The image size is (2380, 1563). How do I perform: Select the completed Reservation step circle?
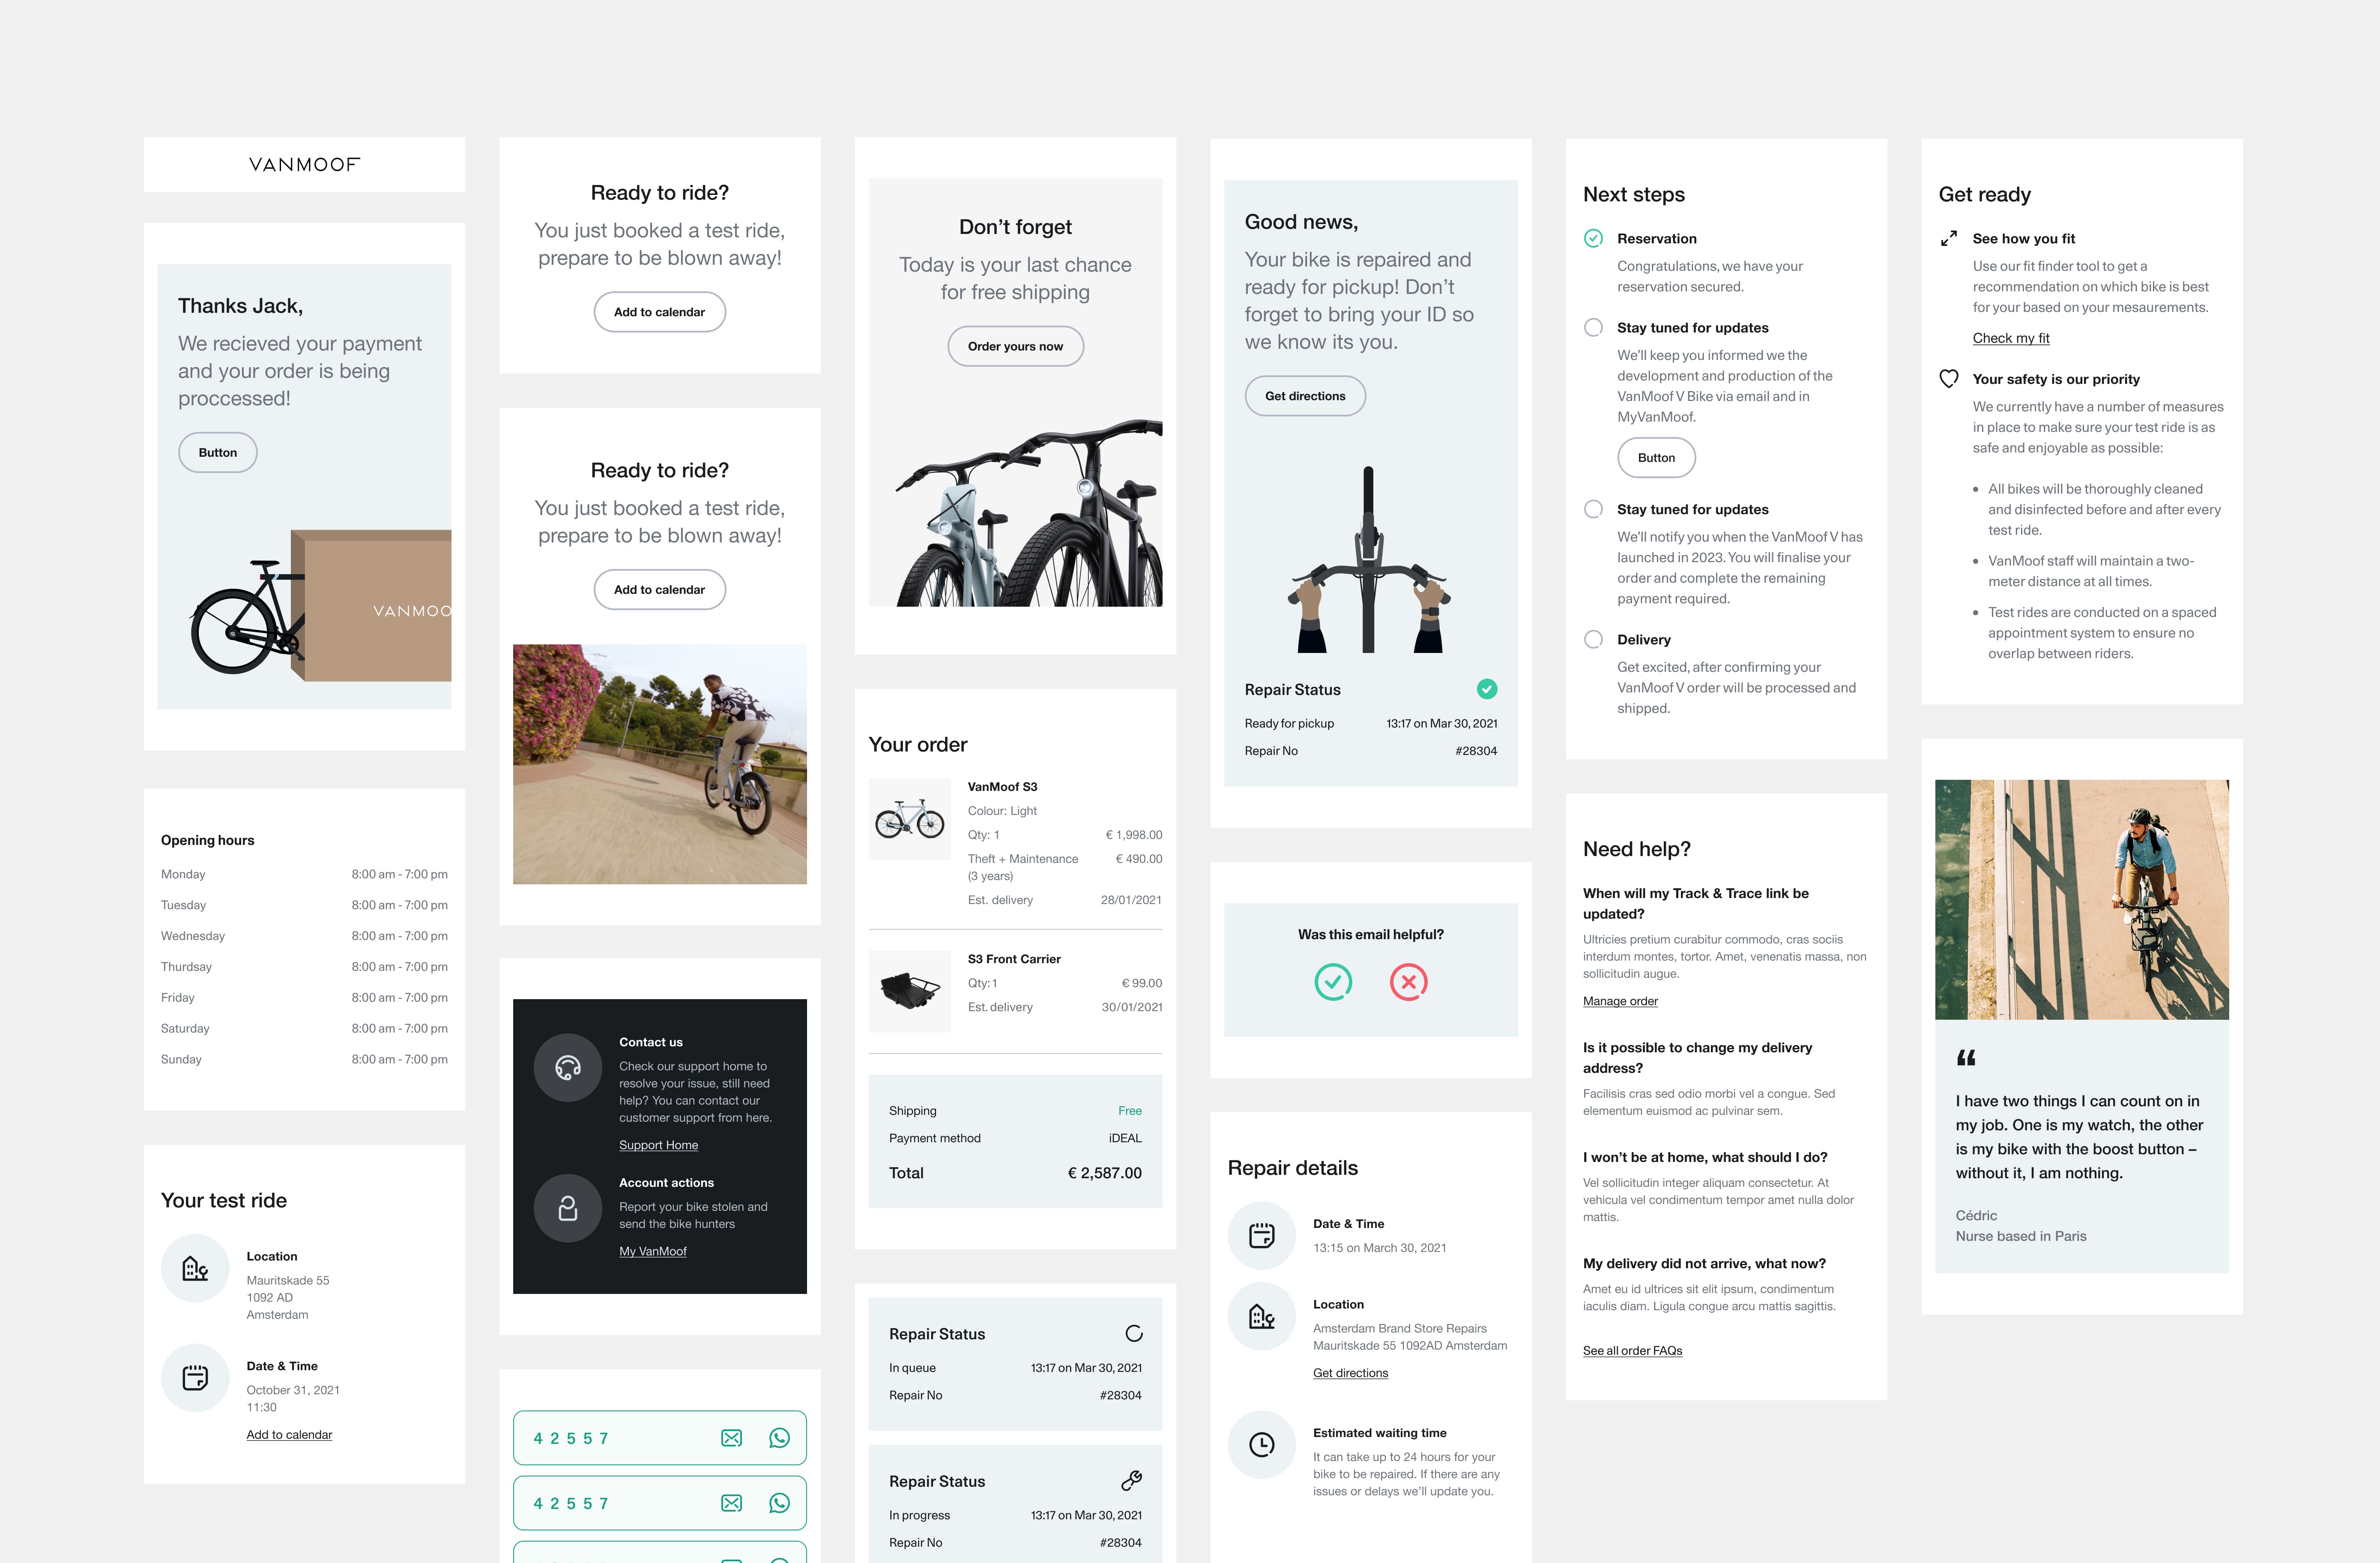(x=1594, y=238)
